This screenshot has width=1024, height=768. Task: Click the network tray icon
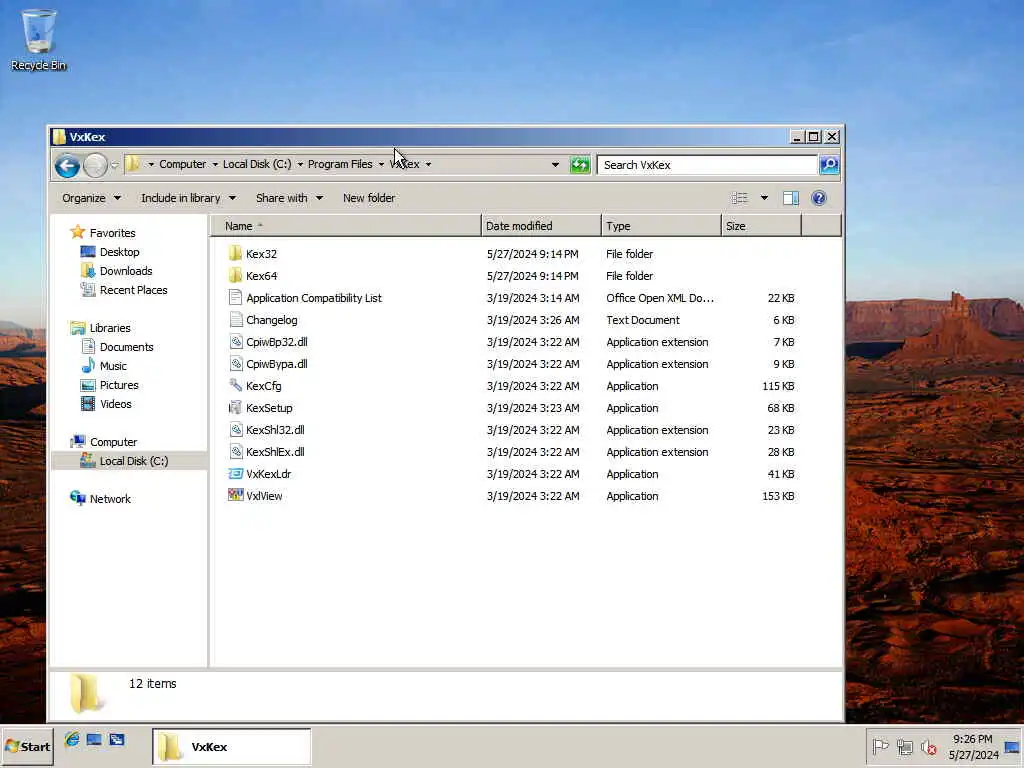tap(904, 746)
